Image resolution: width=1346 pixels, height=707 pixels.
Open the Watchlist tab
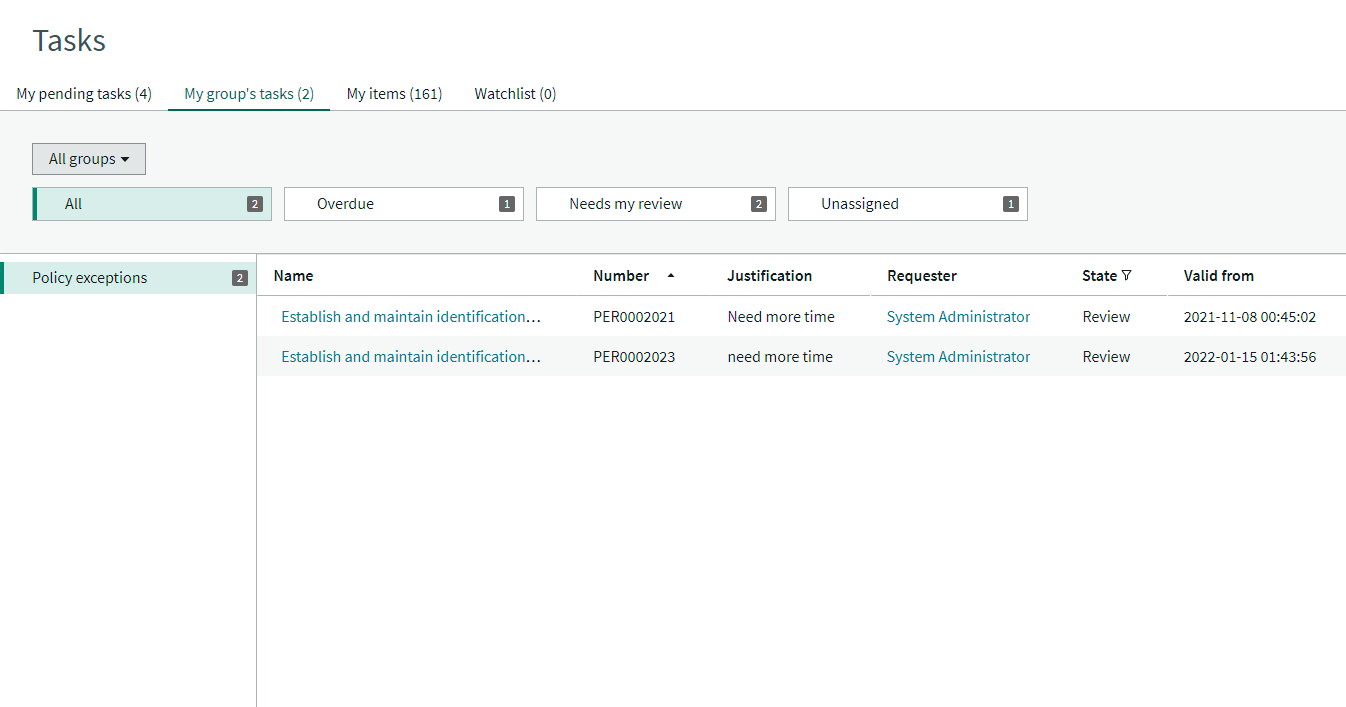(x=515, y=93)
